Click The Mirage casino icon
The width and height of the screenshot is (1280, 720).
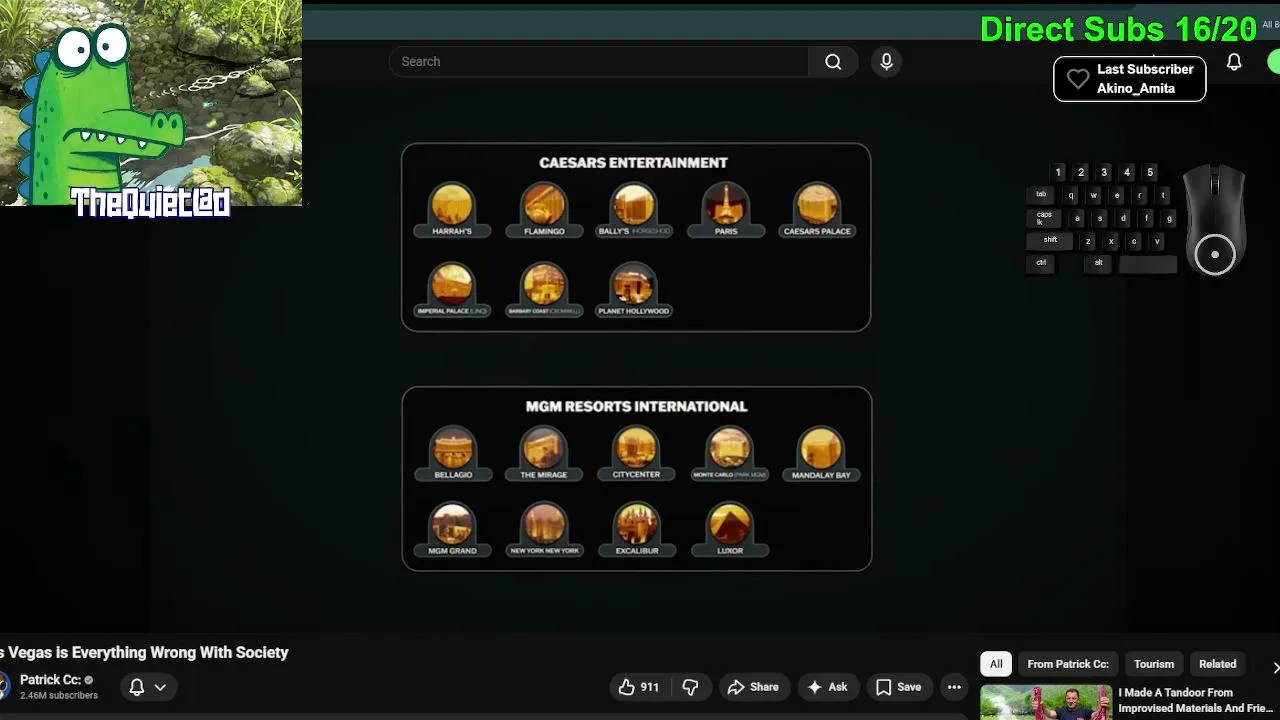(544, 454)
